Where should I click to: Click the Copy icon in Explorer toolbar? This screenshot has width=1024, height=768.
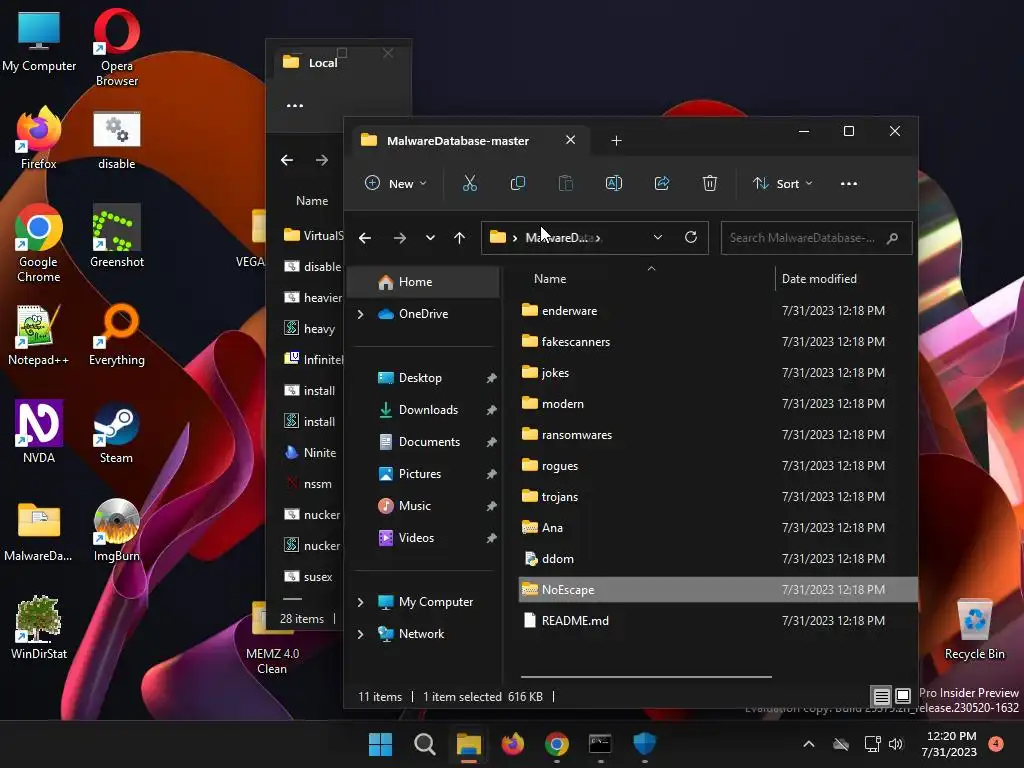tap(517, 184)
